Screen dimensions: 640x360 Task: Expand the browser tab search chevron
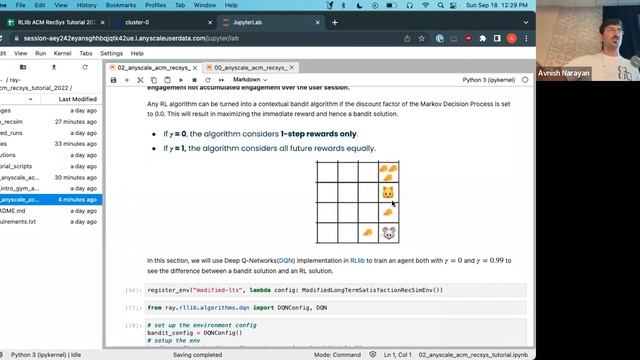[526, 22]
